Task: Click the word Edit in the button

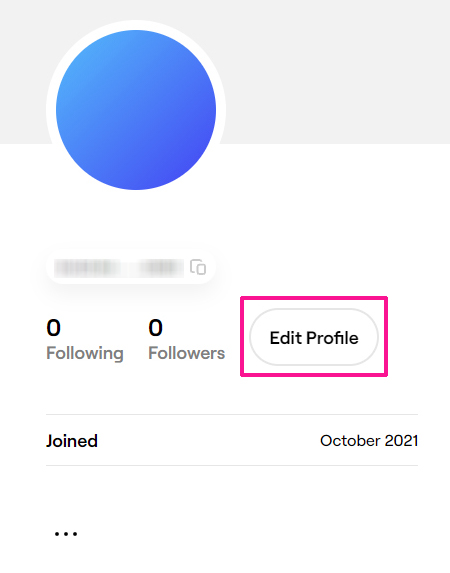Action: pyautogui.click(x=285, y=338)
